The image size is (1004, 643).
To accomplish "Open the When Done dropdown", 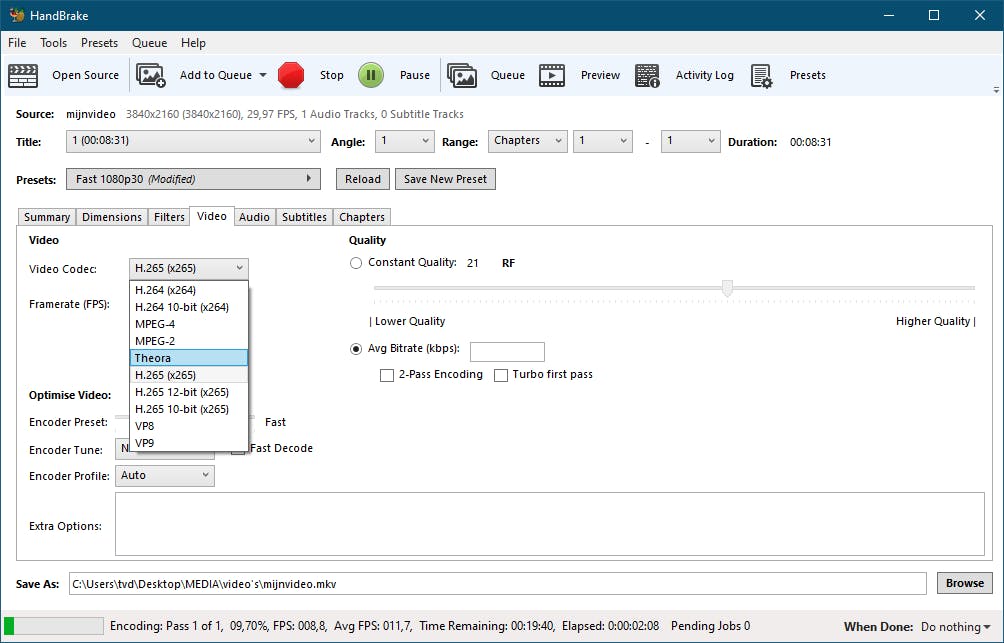I will coord(955,627).
